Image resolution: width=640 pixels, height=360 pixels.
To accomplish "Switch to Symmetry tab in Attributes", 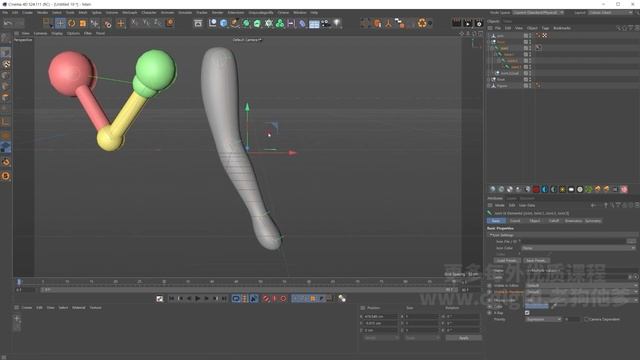I will click(593, 221).
